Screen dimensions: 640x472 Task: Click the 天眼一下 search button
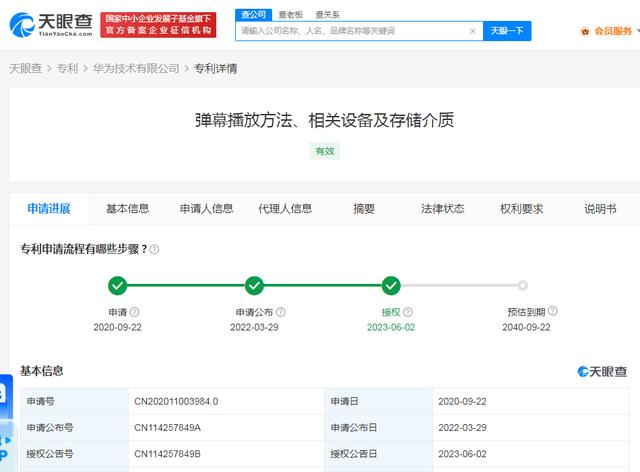pyautogui.click(x=507, y=31)
